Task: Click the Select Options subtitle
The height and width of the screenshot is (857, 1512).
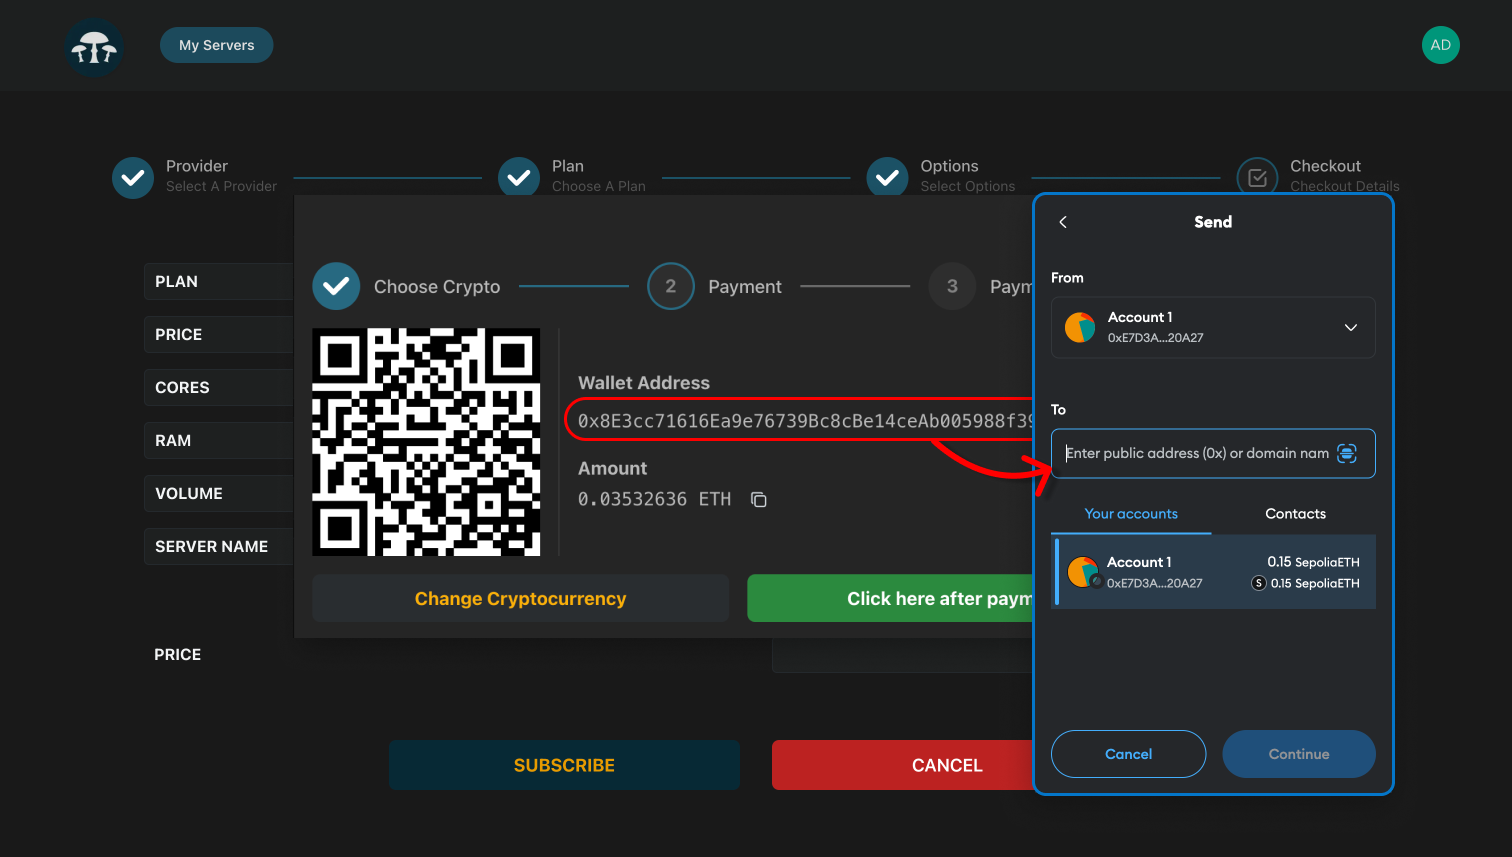Action: [968, 187]
